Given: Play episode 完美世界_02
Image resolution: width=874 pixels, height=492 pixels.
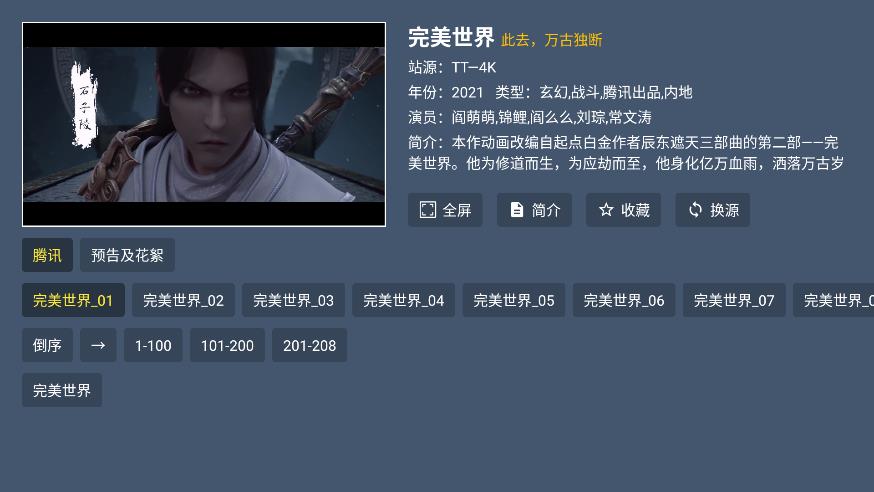Looking at the screenshot, I should click(x=183, y=300).
